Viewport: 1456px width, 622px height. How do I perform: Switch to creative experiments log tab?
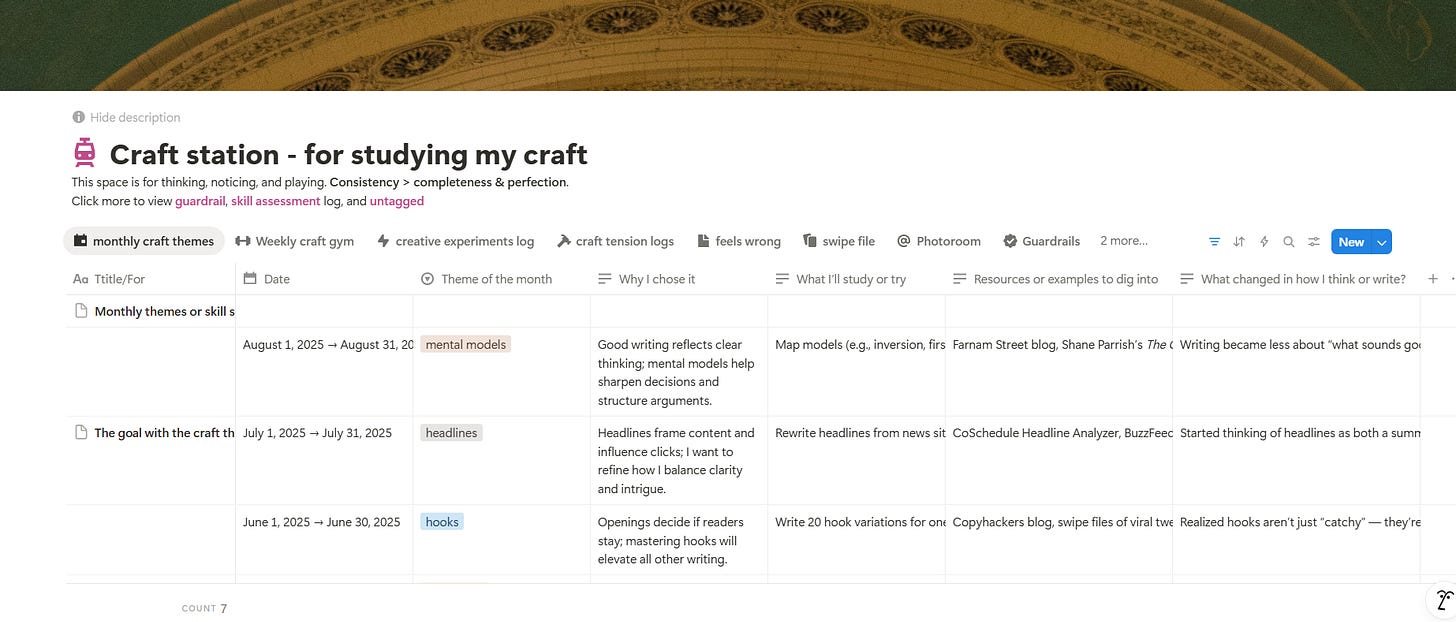click(x=455, y=241)
